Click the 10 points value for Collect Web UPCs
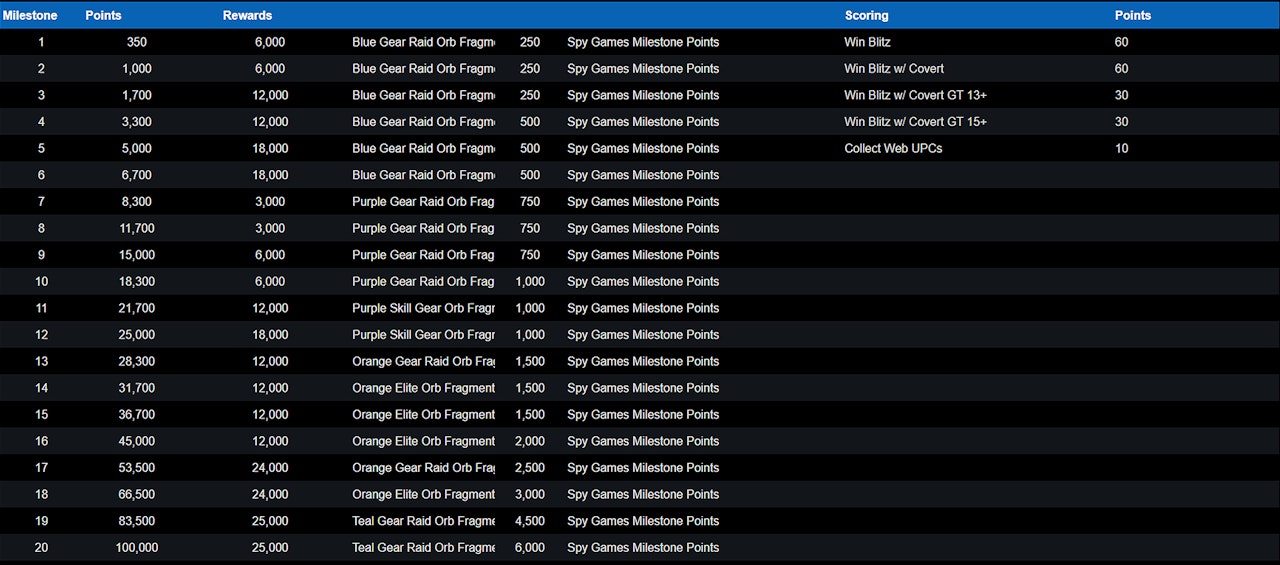 point(1121,148)
